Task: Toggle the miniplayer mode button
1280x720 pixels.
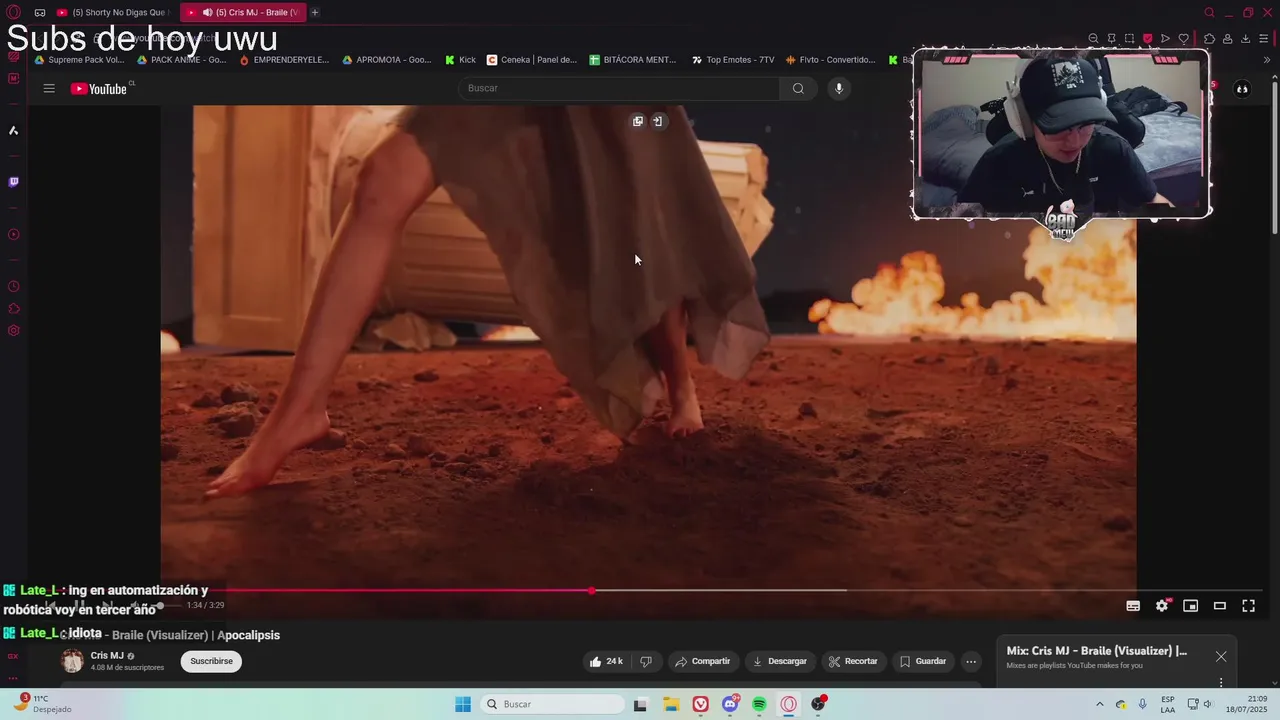Action: (1191, 605)
